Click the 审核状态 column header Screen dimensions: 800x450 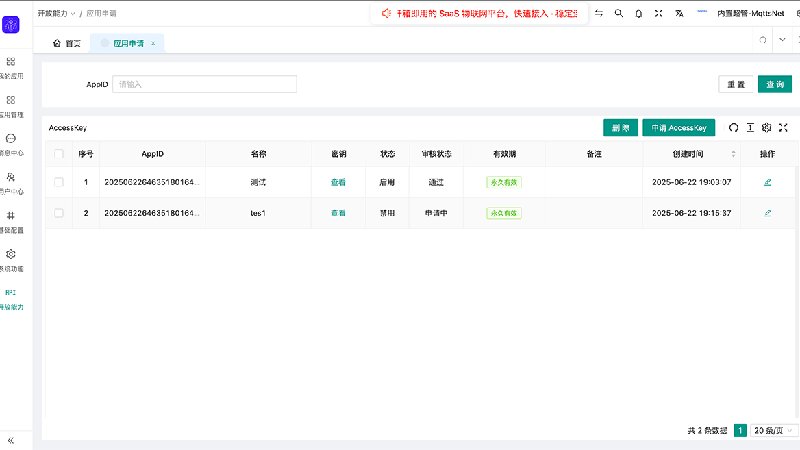point(436,154)
